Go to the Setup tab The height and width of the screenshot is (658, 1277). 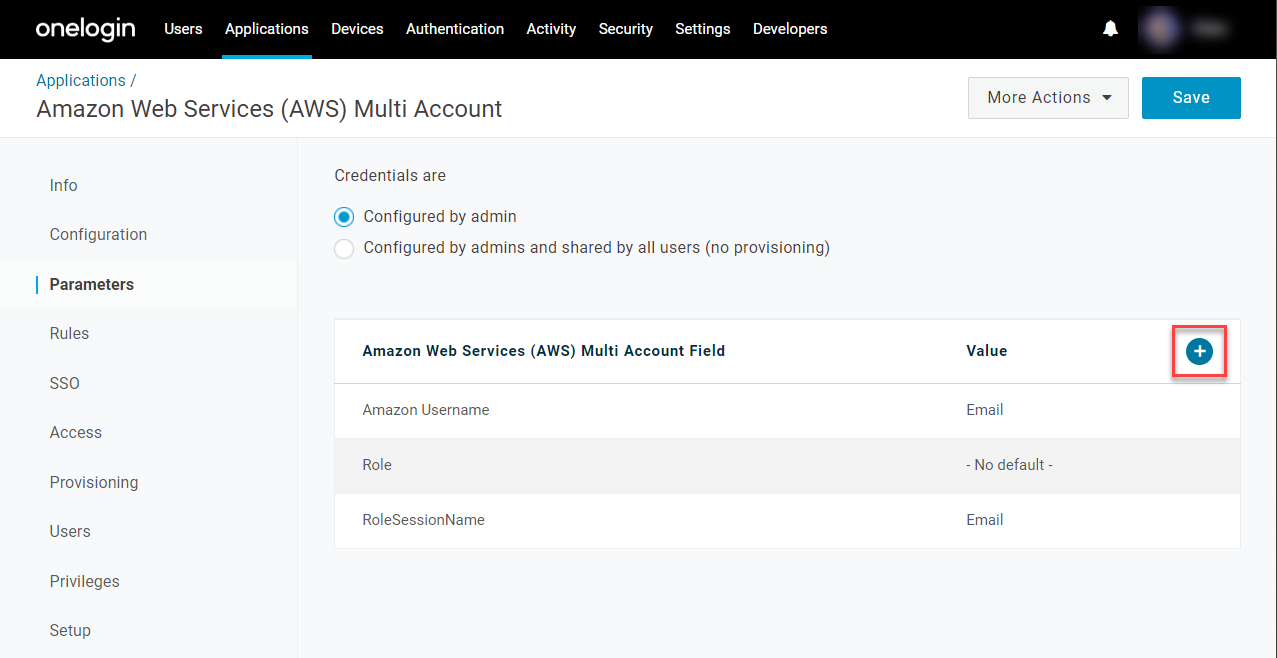click(x=70, y=630)
